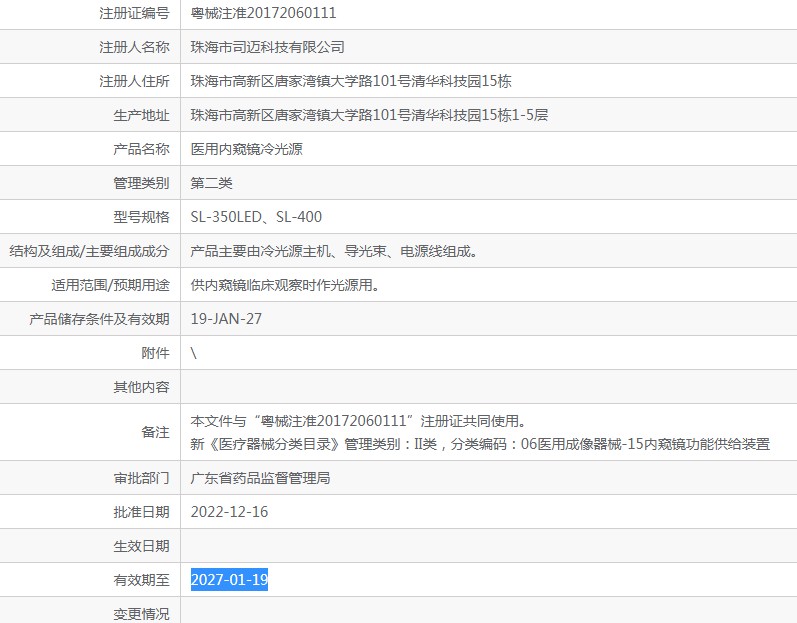The width and height of the screenshot is (797, 623).
Task: Click the management category value 第二类
Action: pos(211,183)
